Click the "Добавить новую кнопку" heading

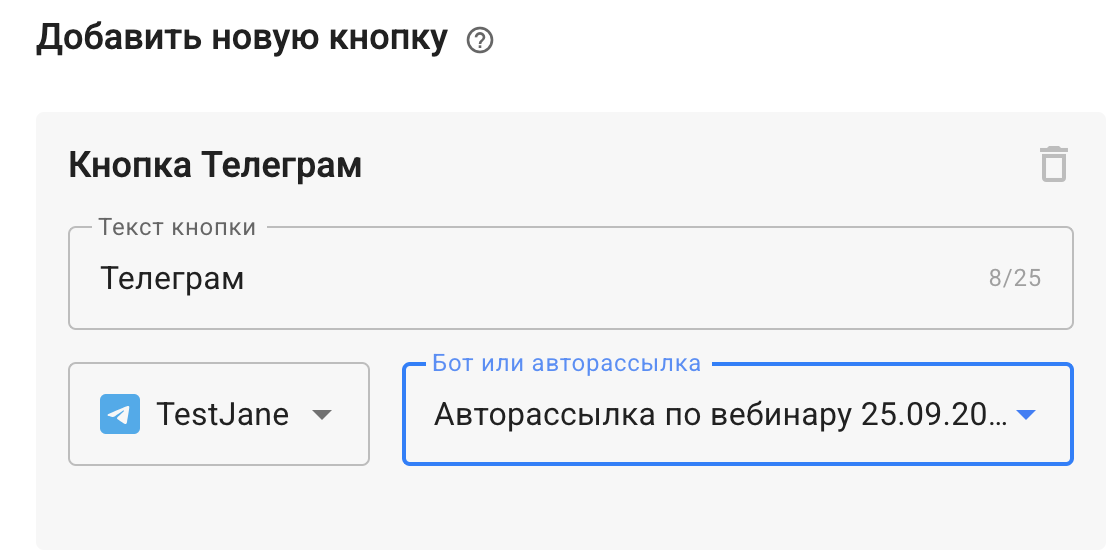pos(241,39)
